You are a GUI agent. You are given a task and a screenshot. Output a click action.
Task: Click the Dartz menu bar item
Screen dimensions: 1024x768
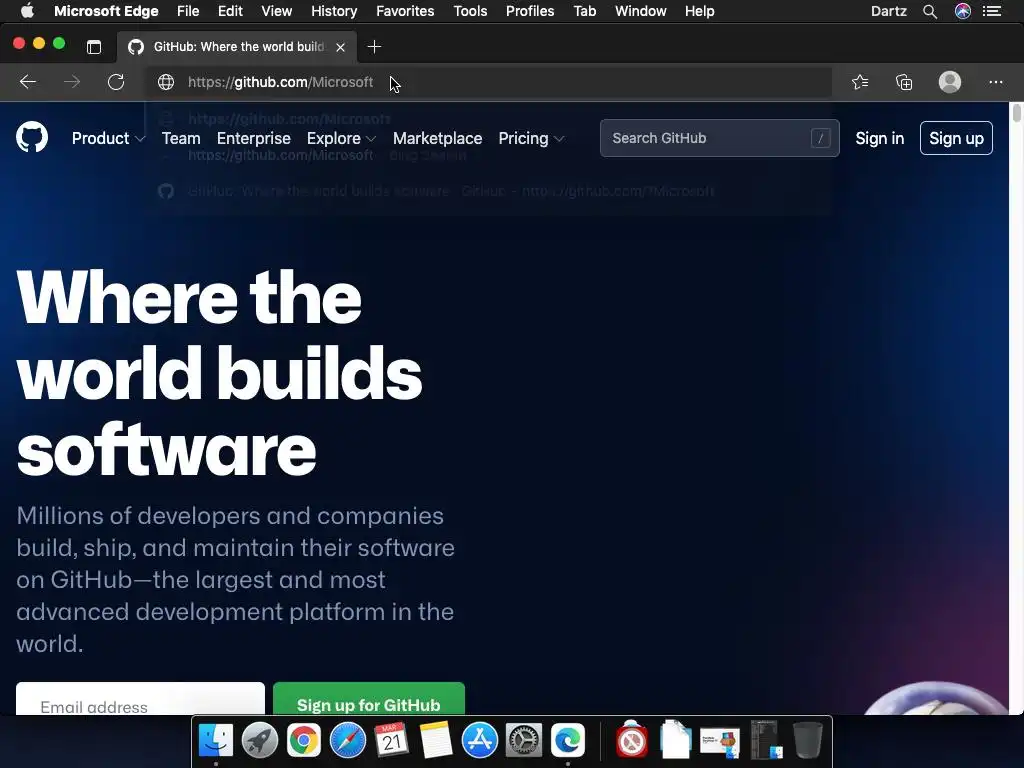point(888,11)
